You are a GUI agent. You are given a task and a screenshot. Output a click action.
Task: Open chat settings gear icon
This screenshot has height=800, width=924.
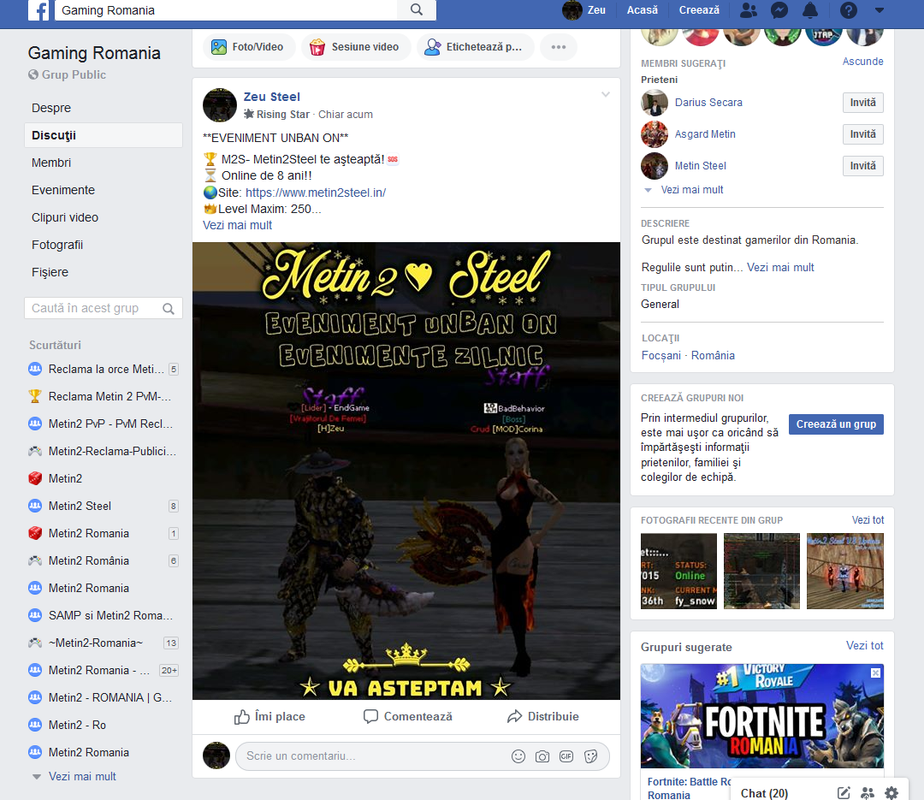click(x=892, y=793)
